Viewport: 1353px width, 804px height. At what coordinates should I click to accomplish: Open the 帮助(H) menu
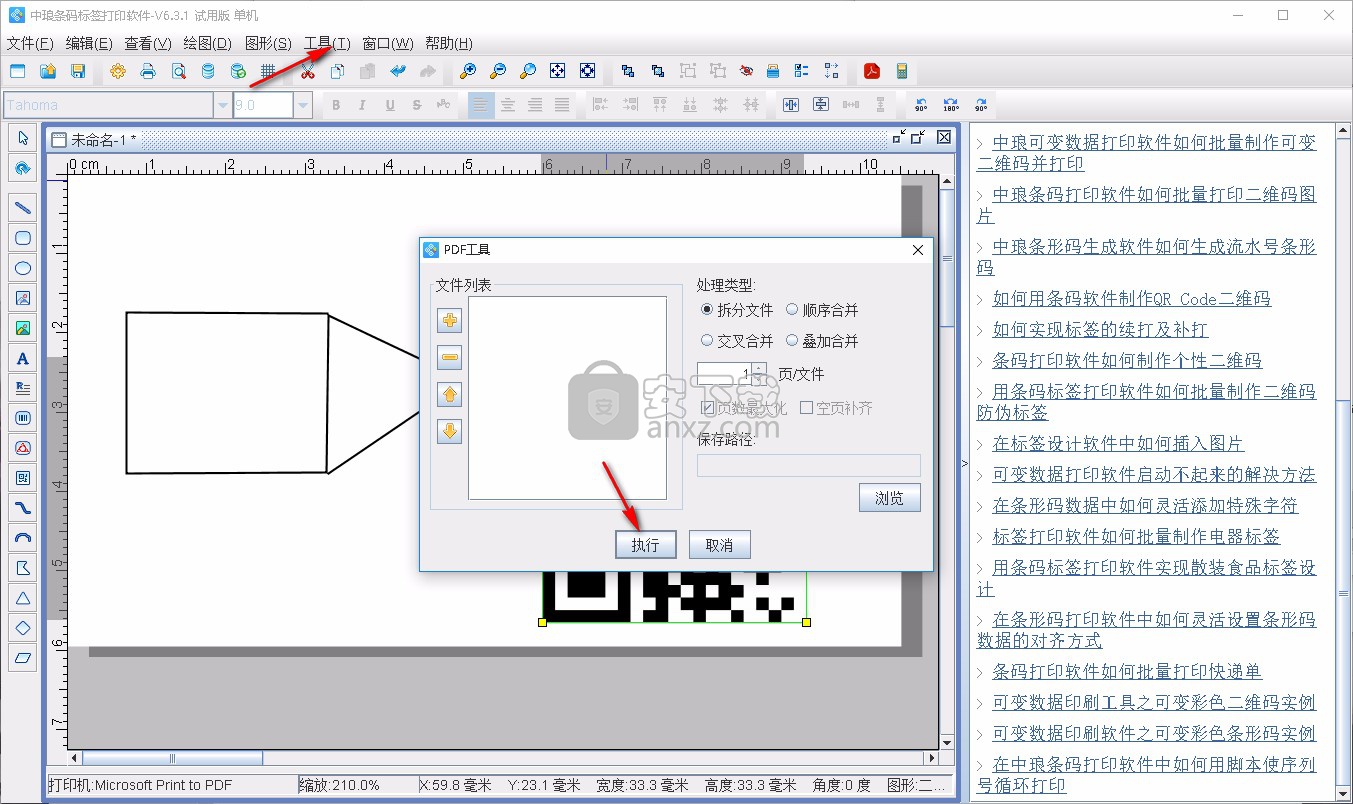click(x=449, y=43)
